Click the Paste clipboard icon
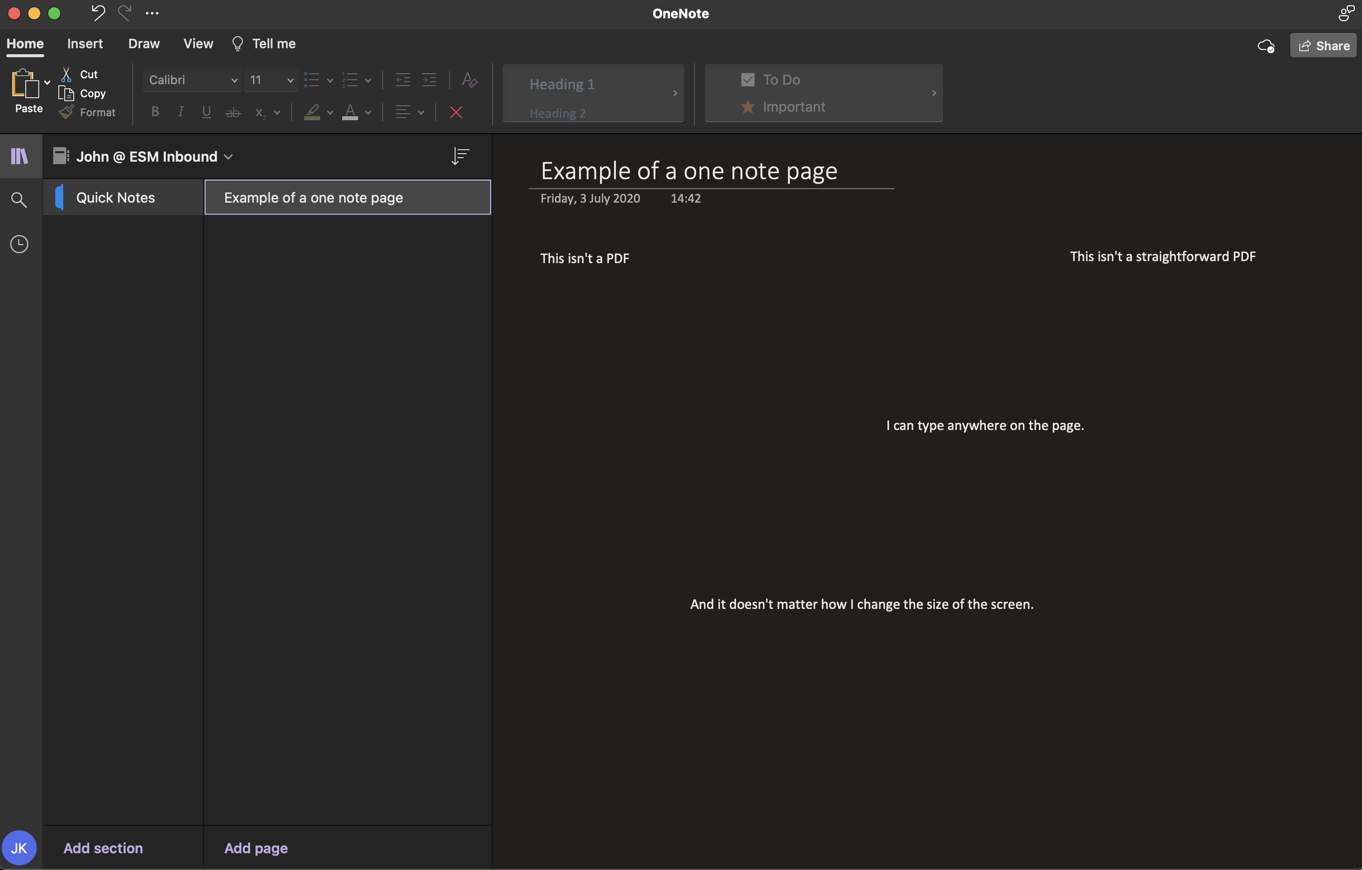The height and width of the screenshot is (870, 1362). click(x=24, y=84)
